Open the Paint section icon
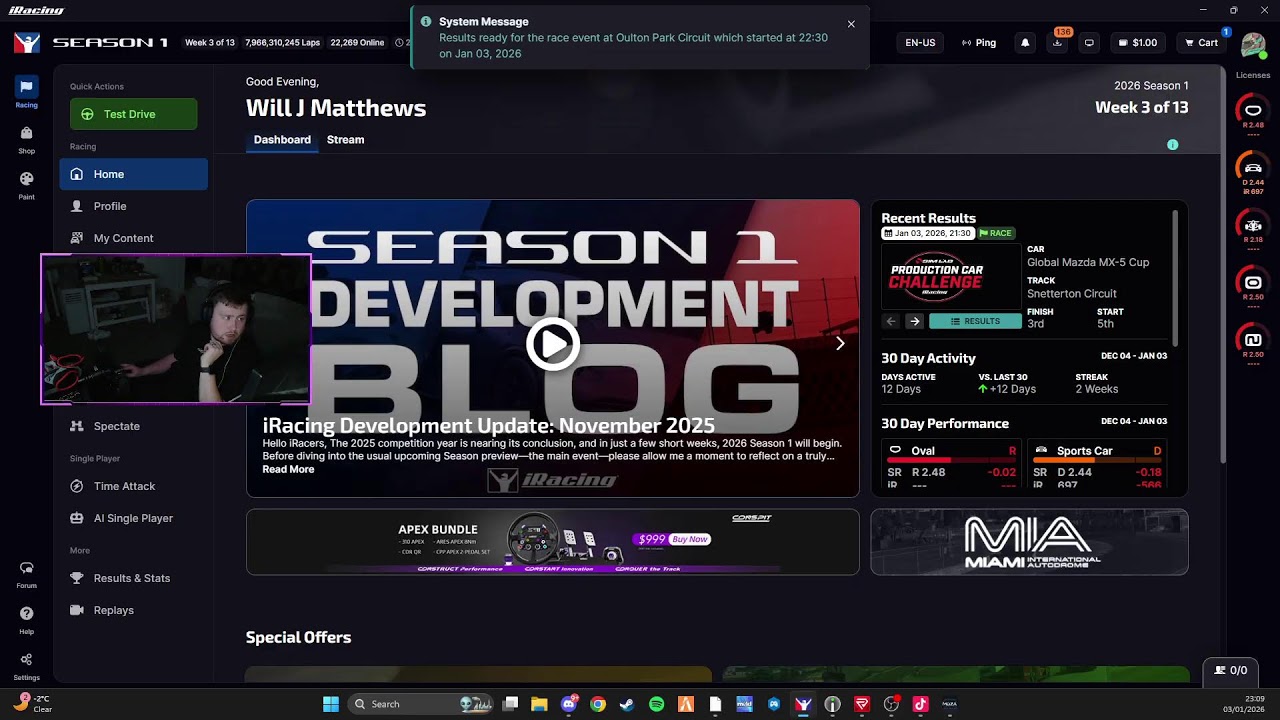The height and width of the screenshot is (720, 1280). click(26, 184)
